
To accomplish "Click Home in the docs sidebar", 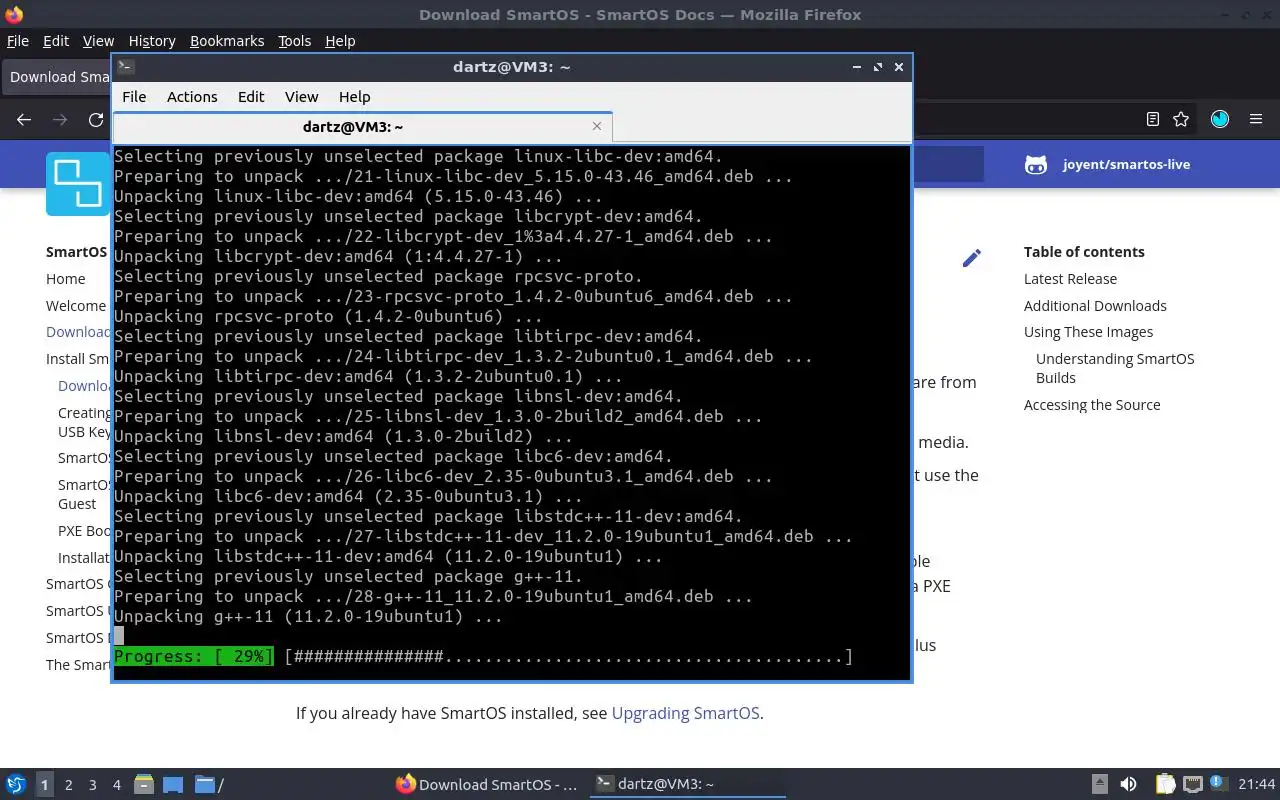I will click(66, 279).
